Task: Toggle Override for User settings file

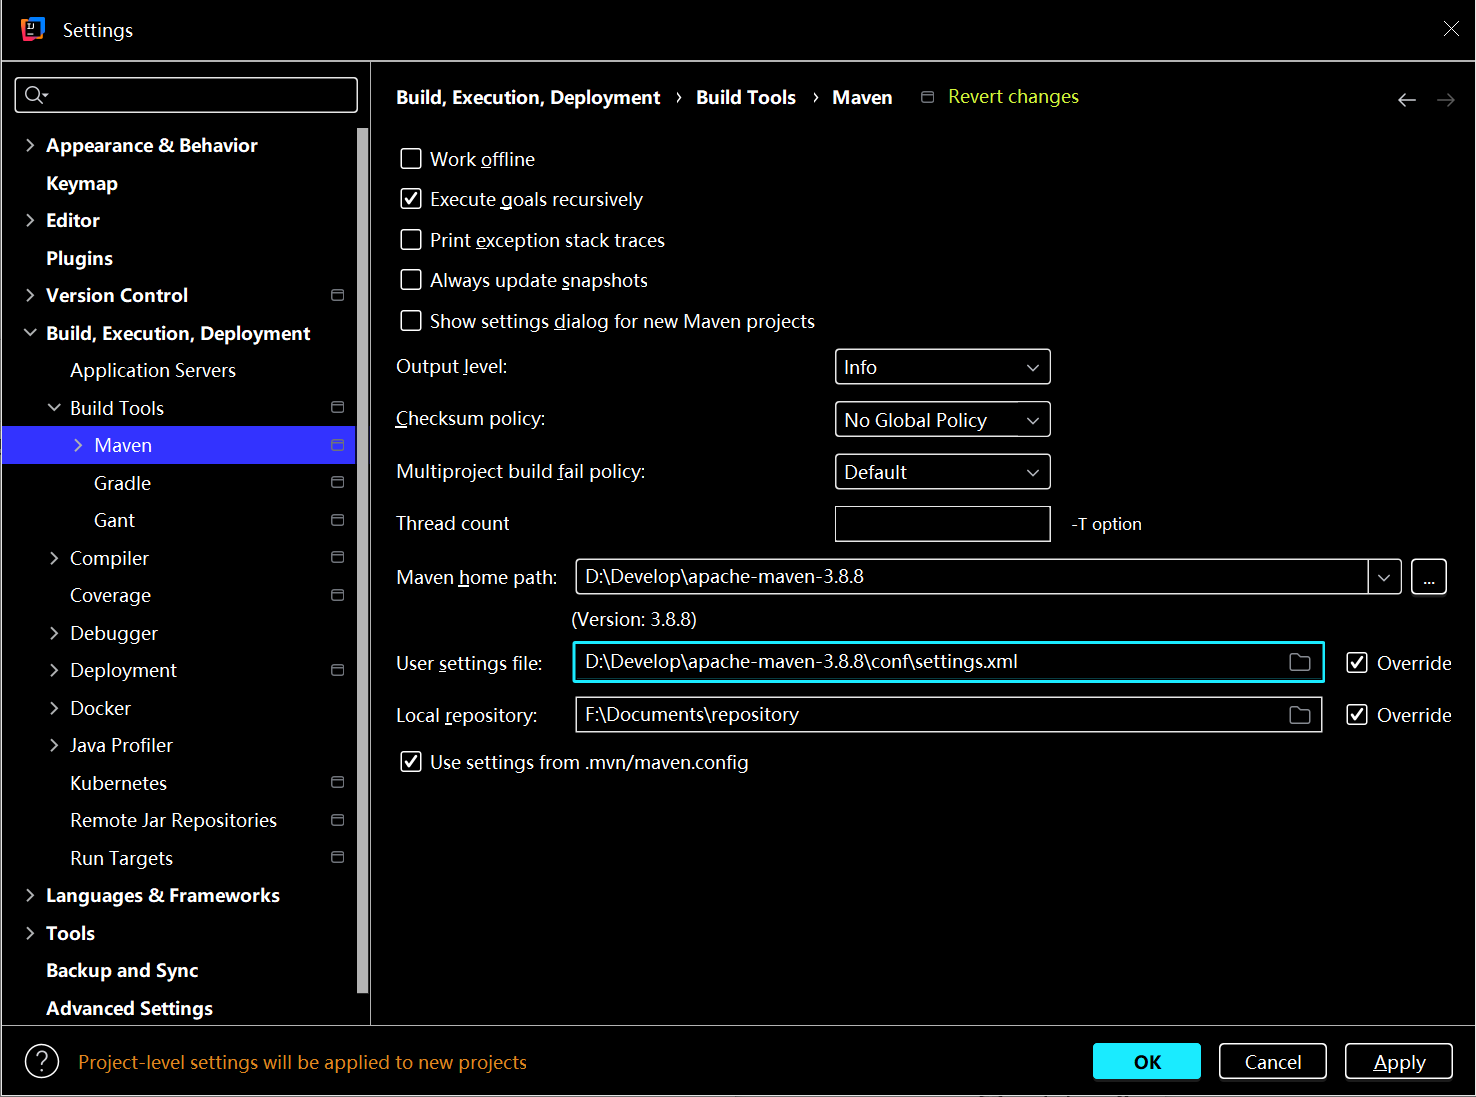Action: click(x=1357, y=662)
